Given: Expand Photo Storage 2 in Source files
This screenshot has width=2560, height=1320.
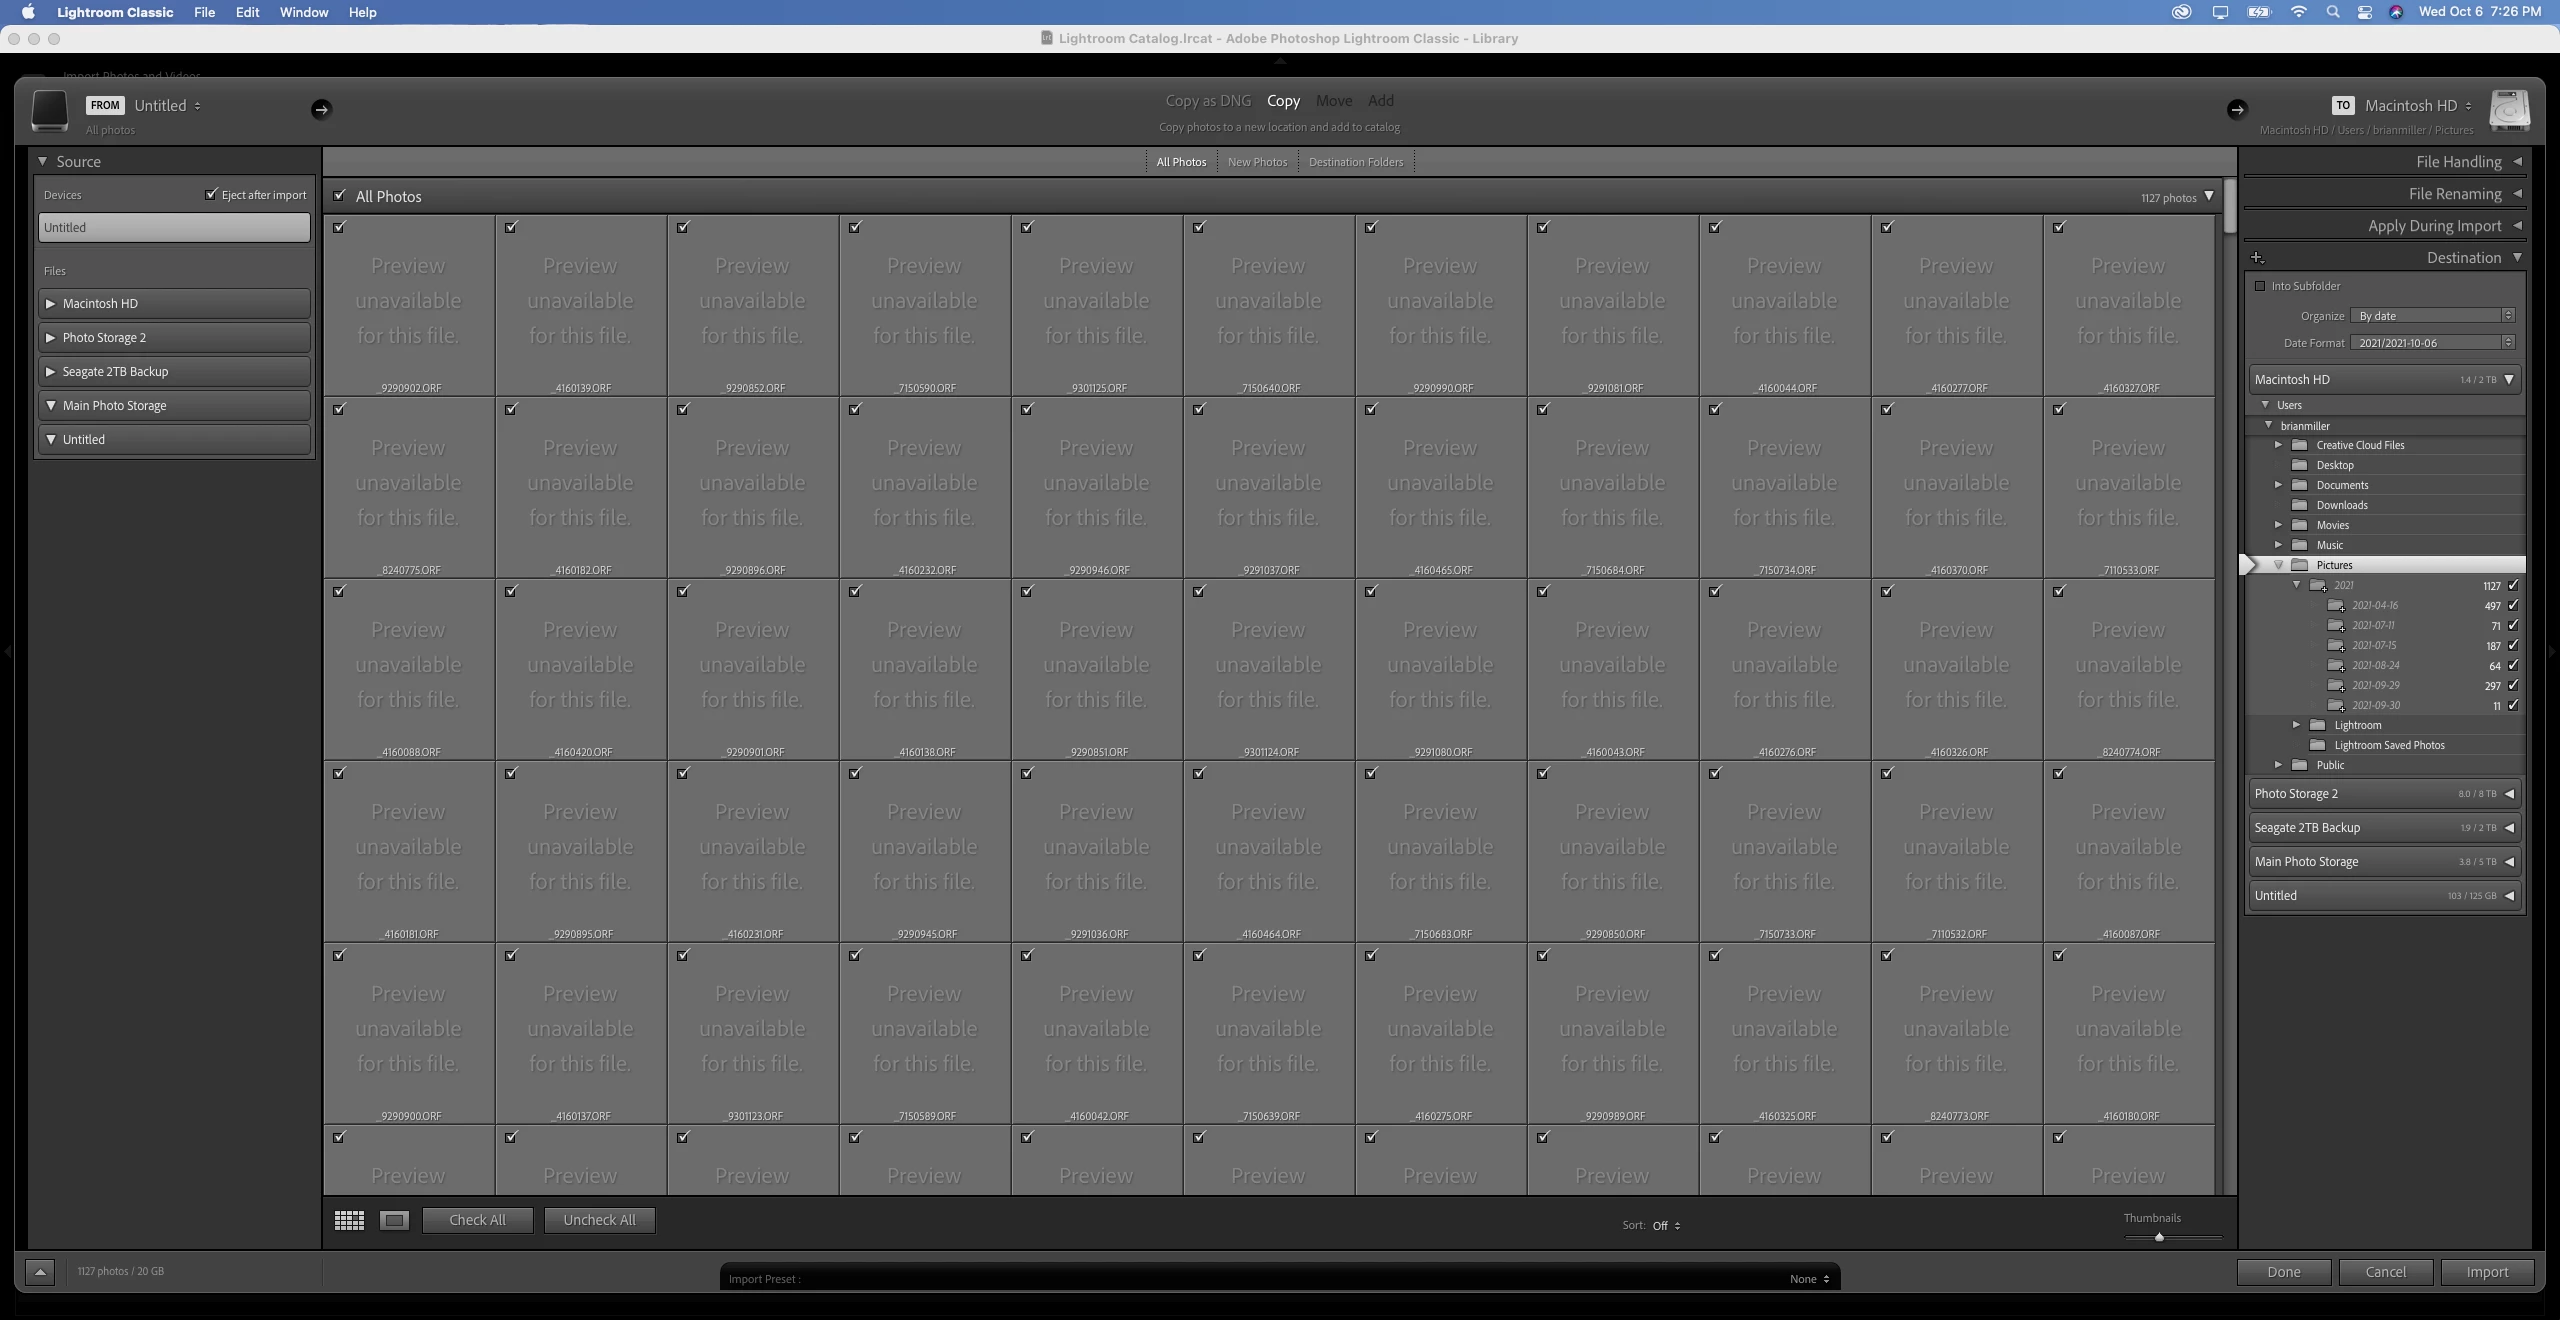Looking at the screenshot, I should pos(51,337).
